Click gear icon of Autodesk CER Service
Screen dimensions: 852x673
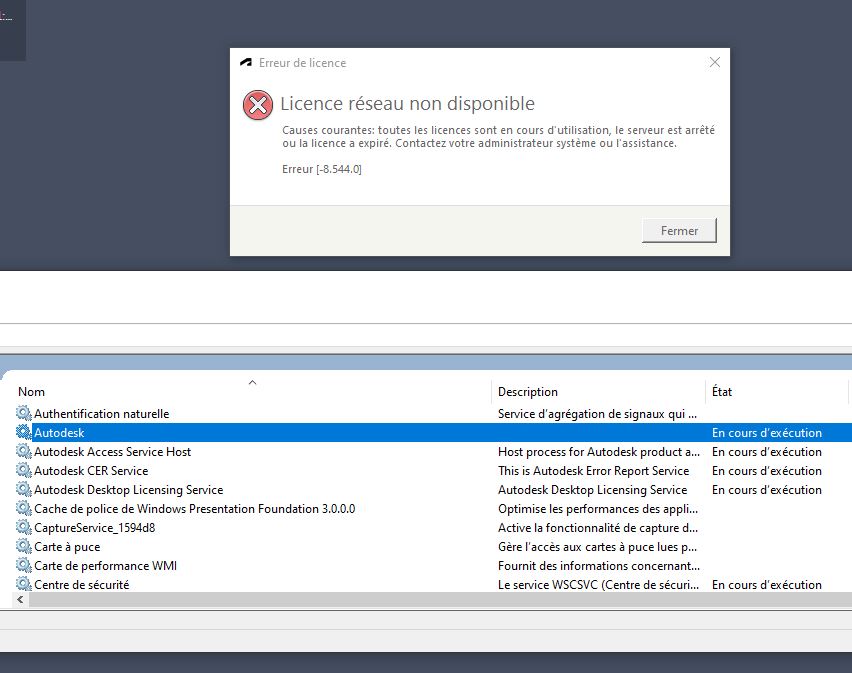click(x=24, y=470)
